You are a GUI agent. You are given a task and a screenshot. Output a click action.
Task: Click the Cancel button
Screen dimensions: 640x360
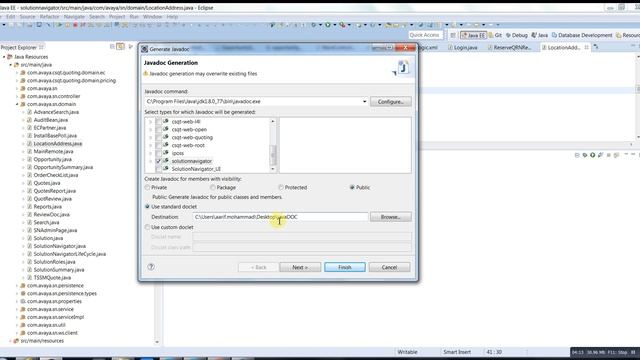pos(389,267)
